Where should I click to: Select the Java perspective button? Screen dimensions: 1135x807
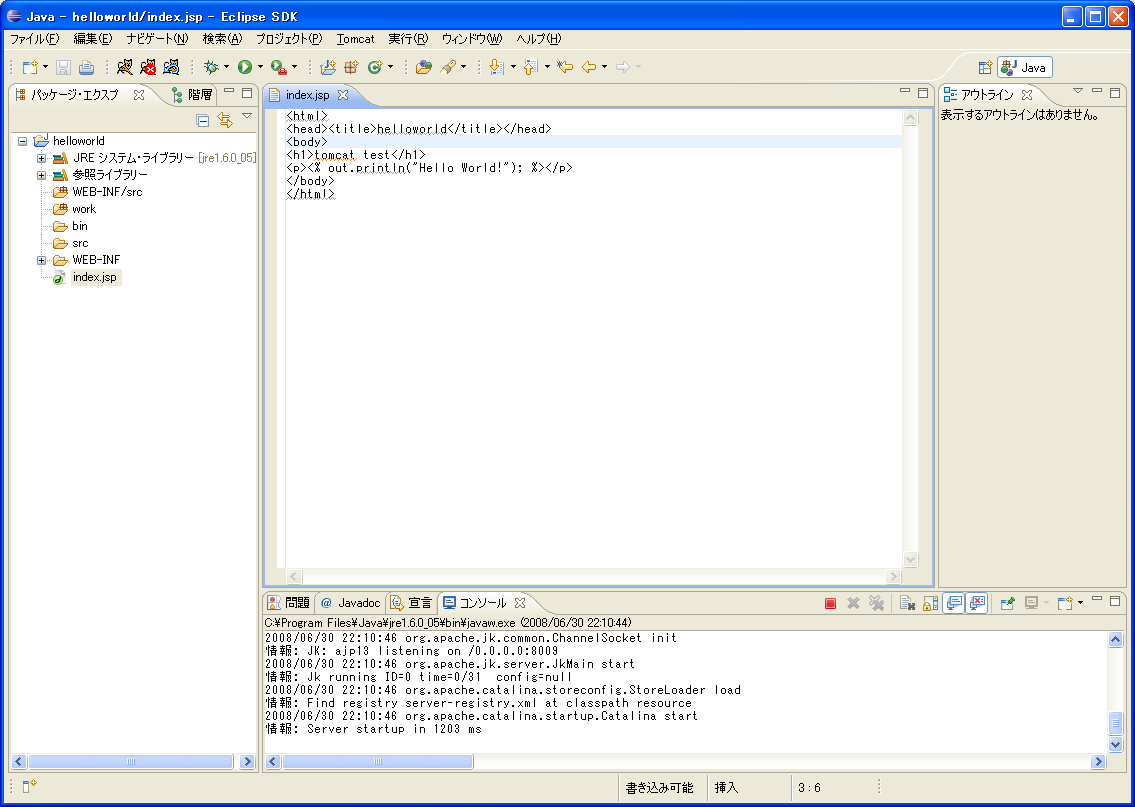[1024, 67]
